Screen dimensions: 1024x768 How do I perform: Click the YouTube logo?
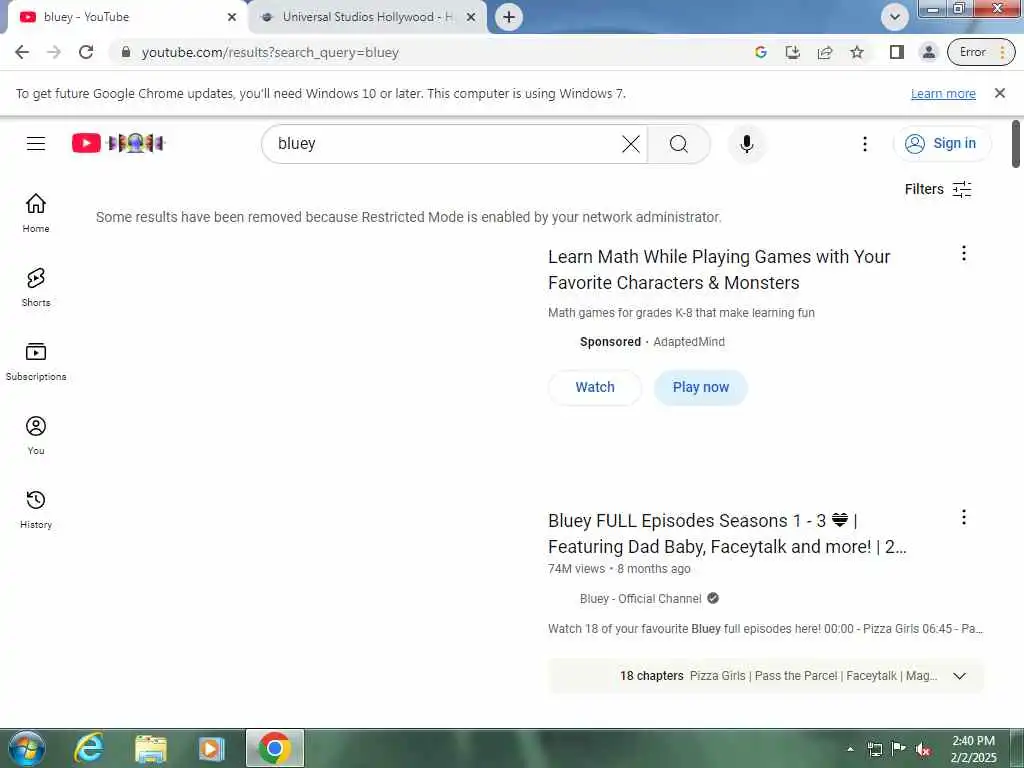coord(118,143)
